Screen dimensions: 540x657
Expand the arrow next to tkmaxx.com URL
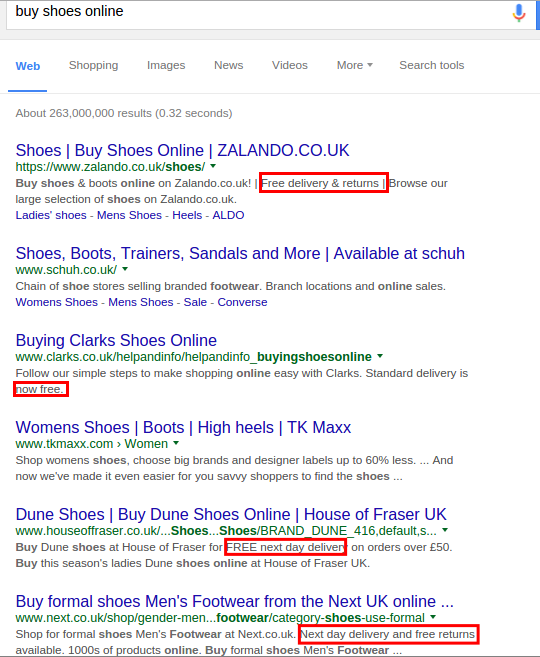point(176,443)
